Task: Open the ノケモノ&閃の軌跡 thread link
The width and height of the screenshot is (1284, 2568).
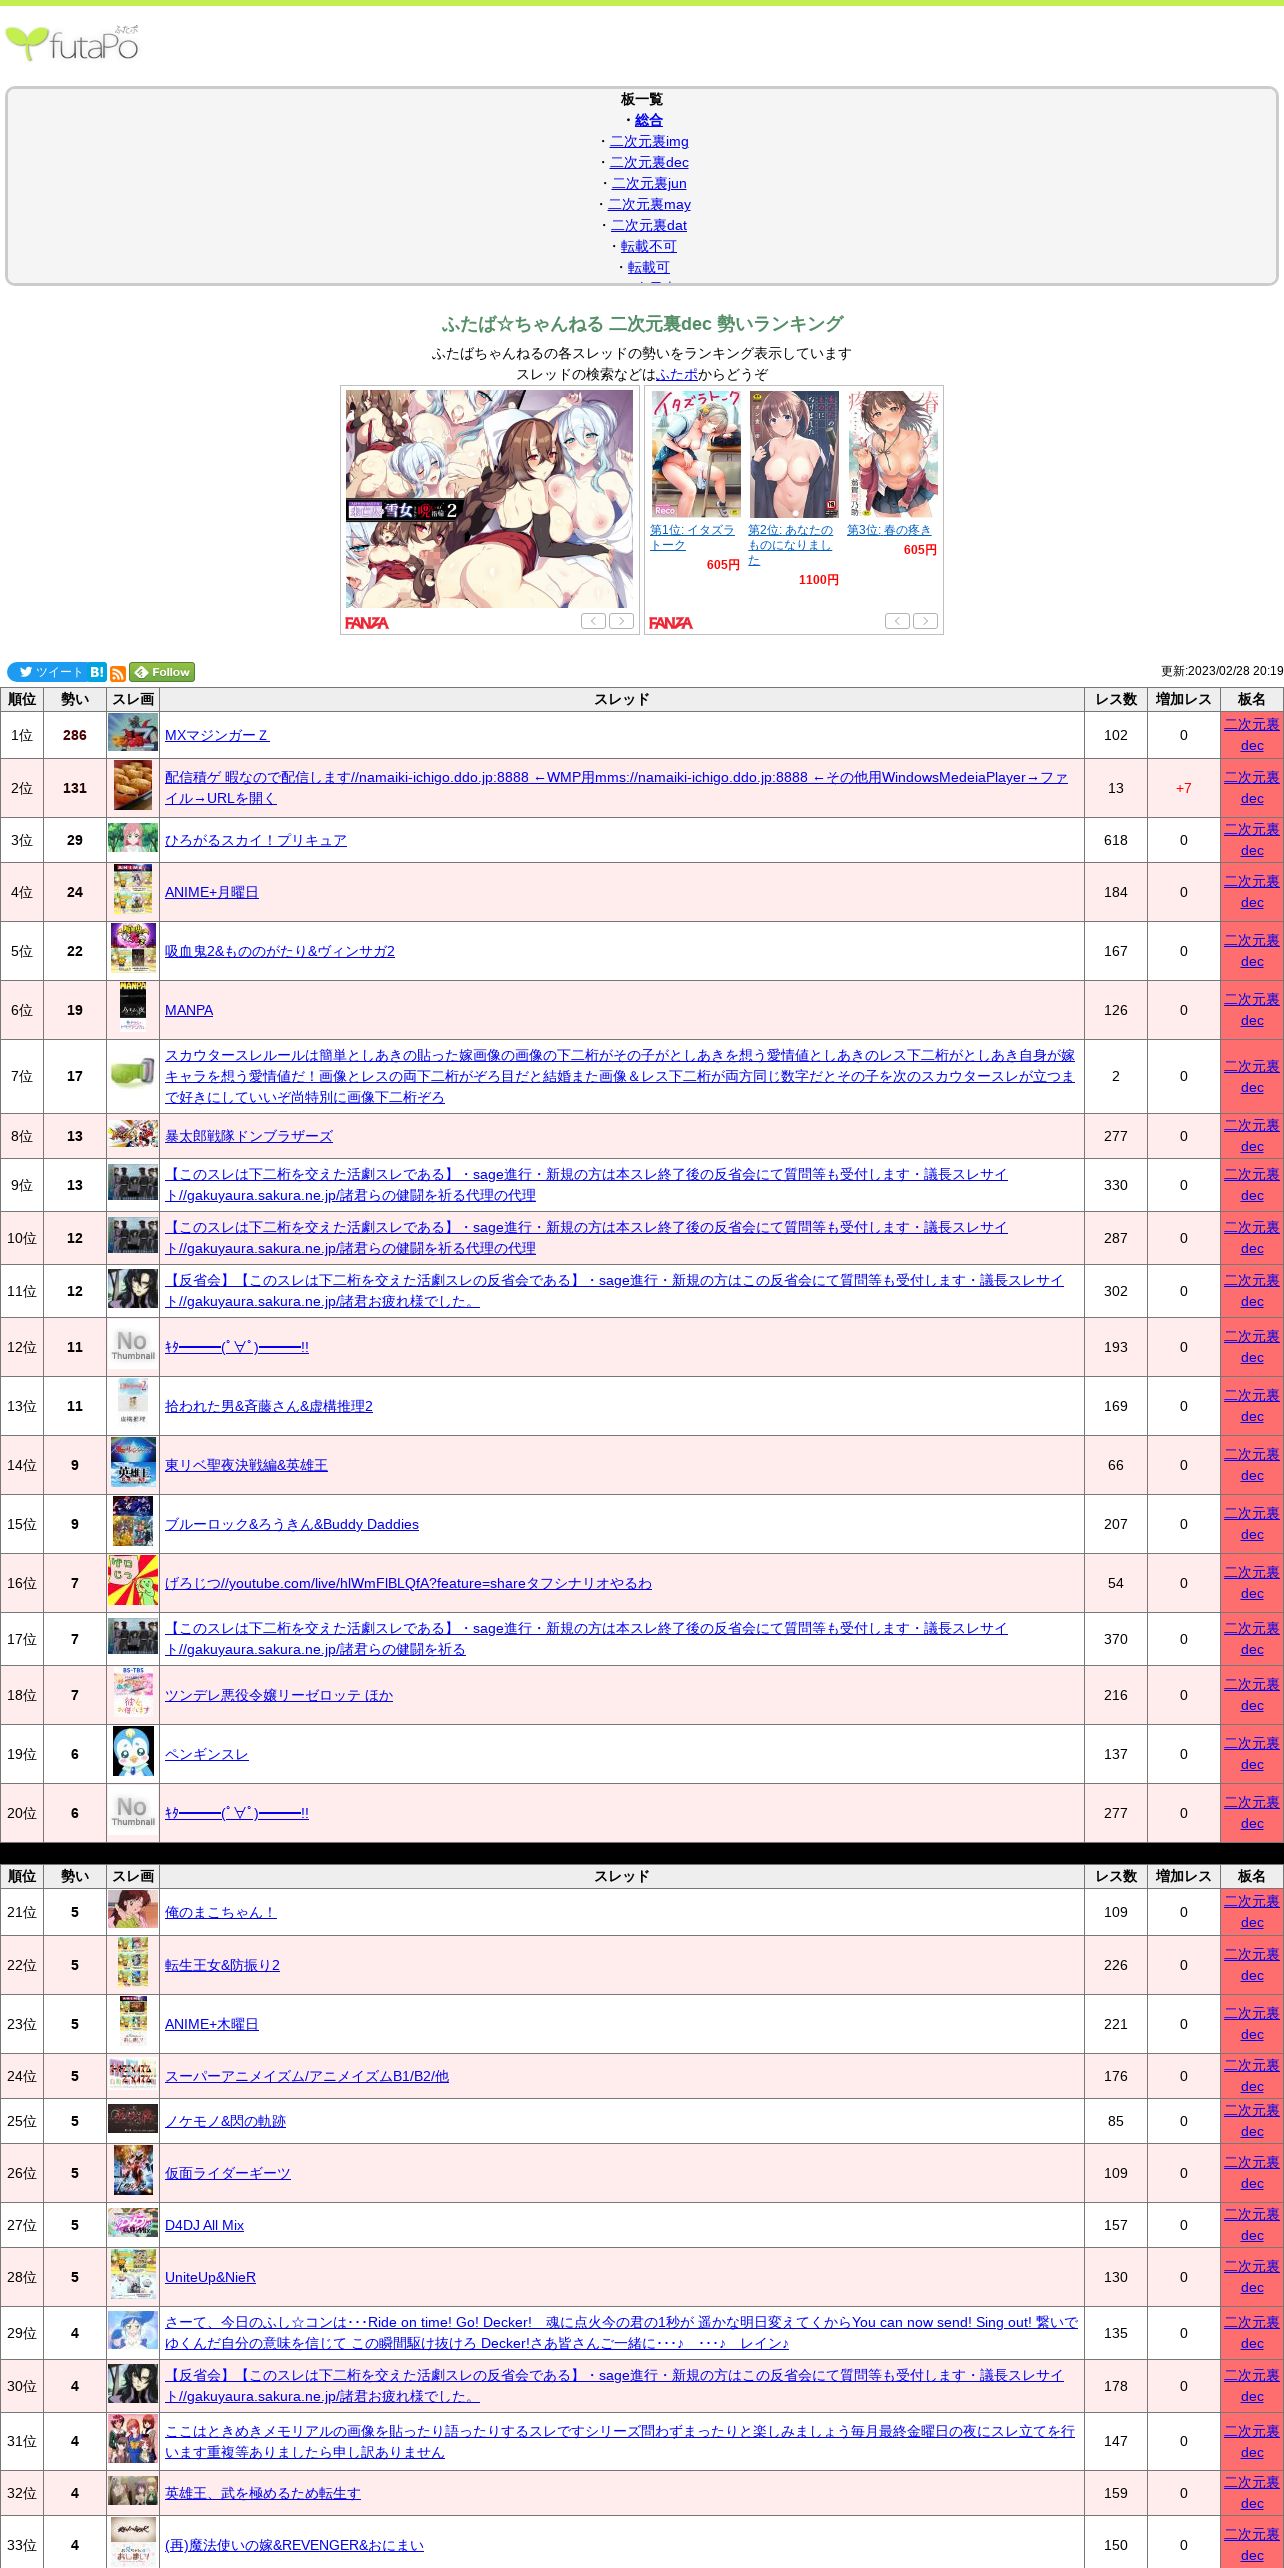Action: click(225, 2121)
